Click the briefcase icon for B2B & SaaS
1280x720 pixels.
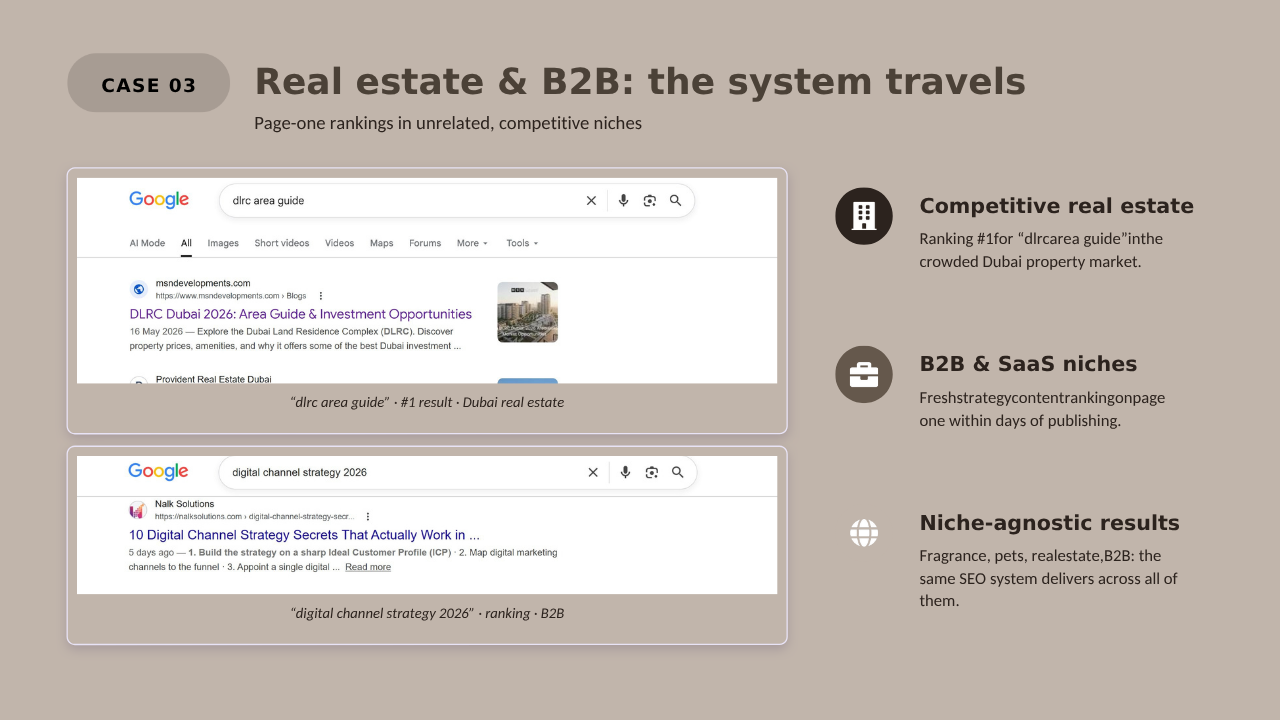tap(864, 375)
